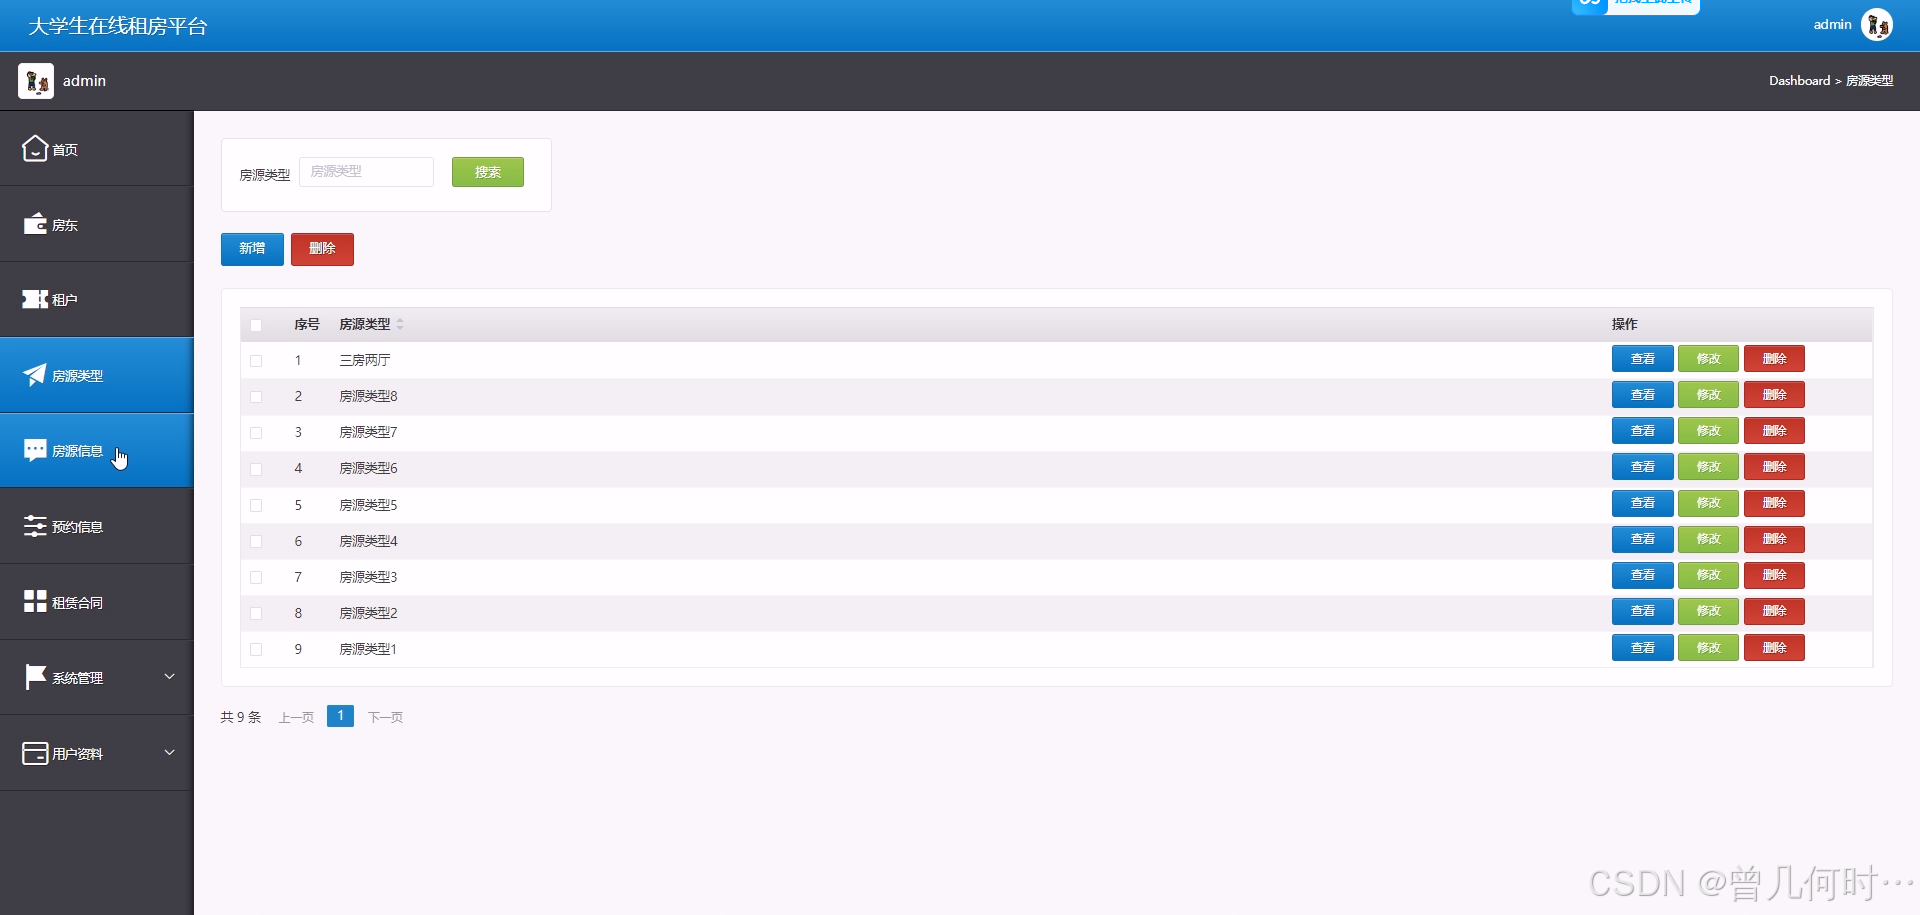Viewport: 1920px width, 915px height.
Task: Go to Dashboard breadcrumb link
Action: [x=1799, y=81]
